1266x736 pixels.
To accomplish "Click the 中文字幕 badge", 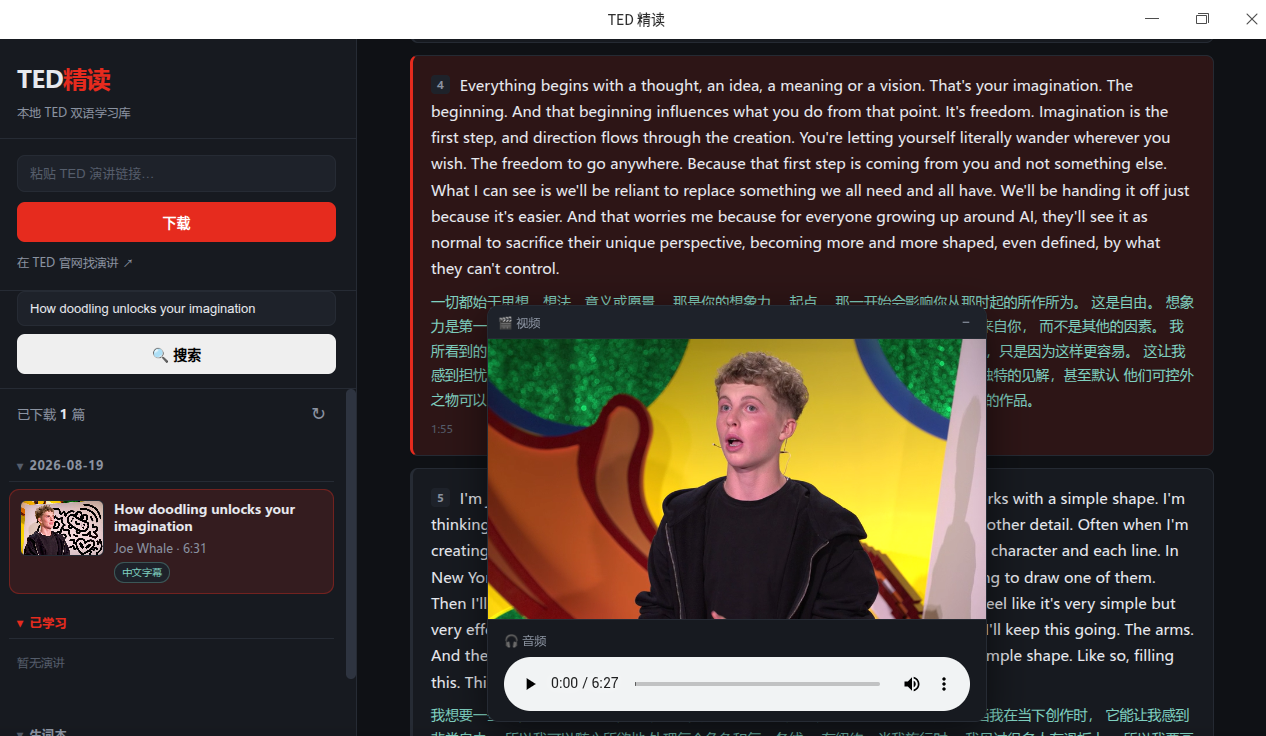I will (142, 573).
